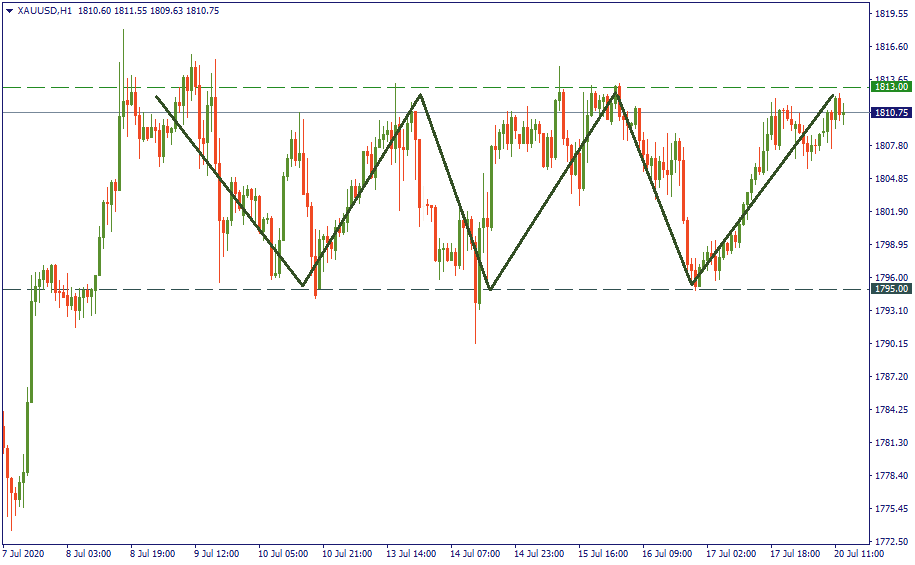The width and height of the screenshot is (915, 565).
Task: Click the 17 Jul 02:00 time label
Action: pos(731,553)
